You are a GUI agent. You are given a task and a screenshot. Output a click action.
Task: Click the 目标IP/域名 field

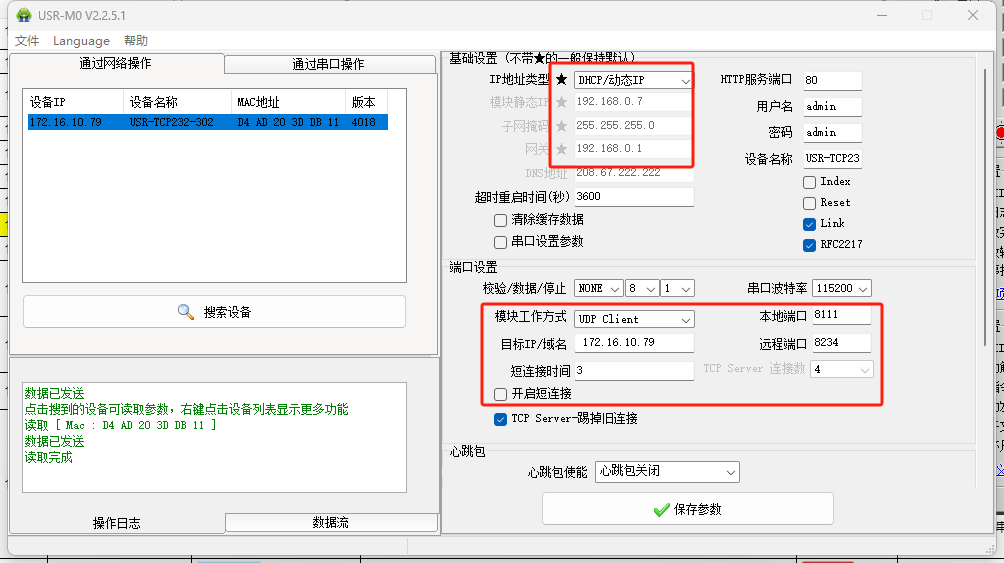click(x=634, y=343)
